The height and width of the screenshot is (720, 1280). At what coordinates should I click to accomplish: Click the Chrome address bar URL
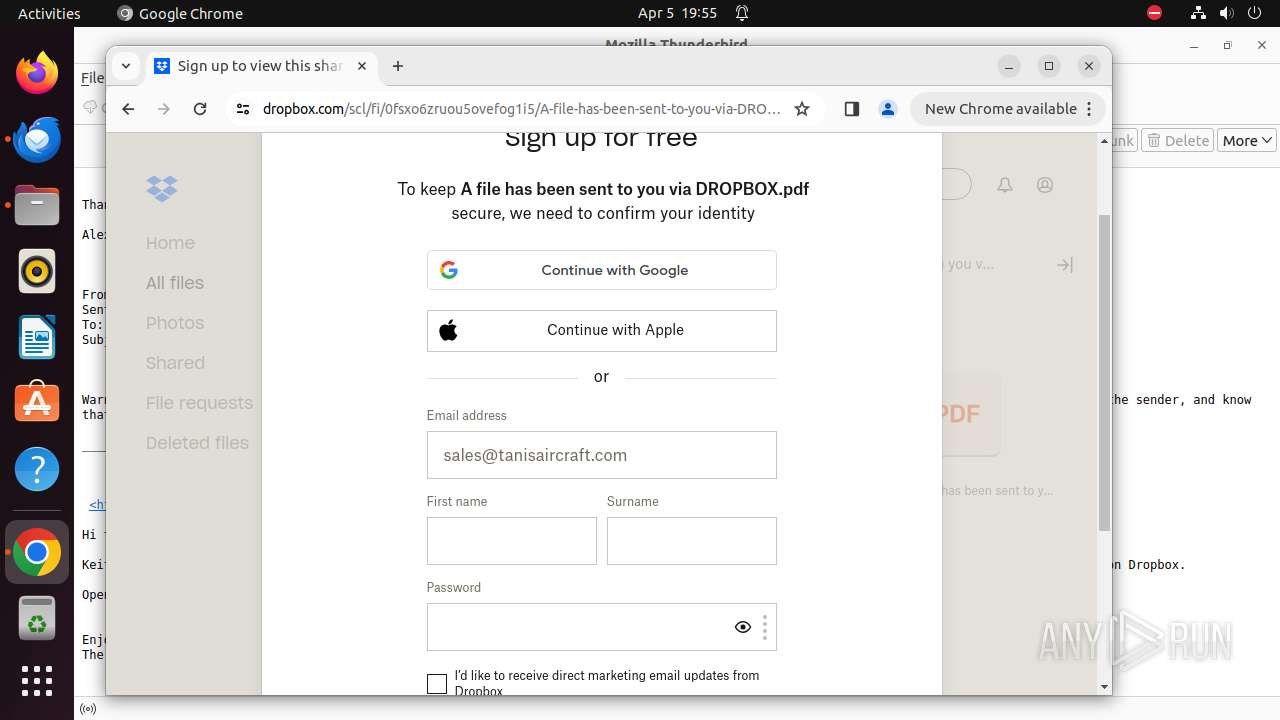[521, 109]
